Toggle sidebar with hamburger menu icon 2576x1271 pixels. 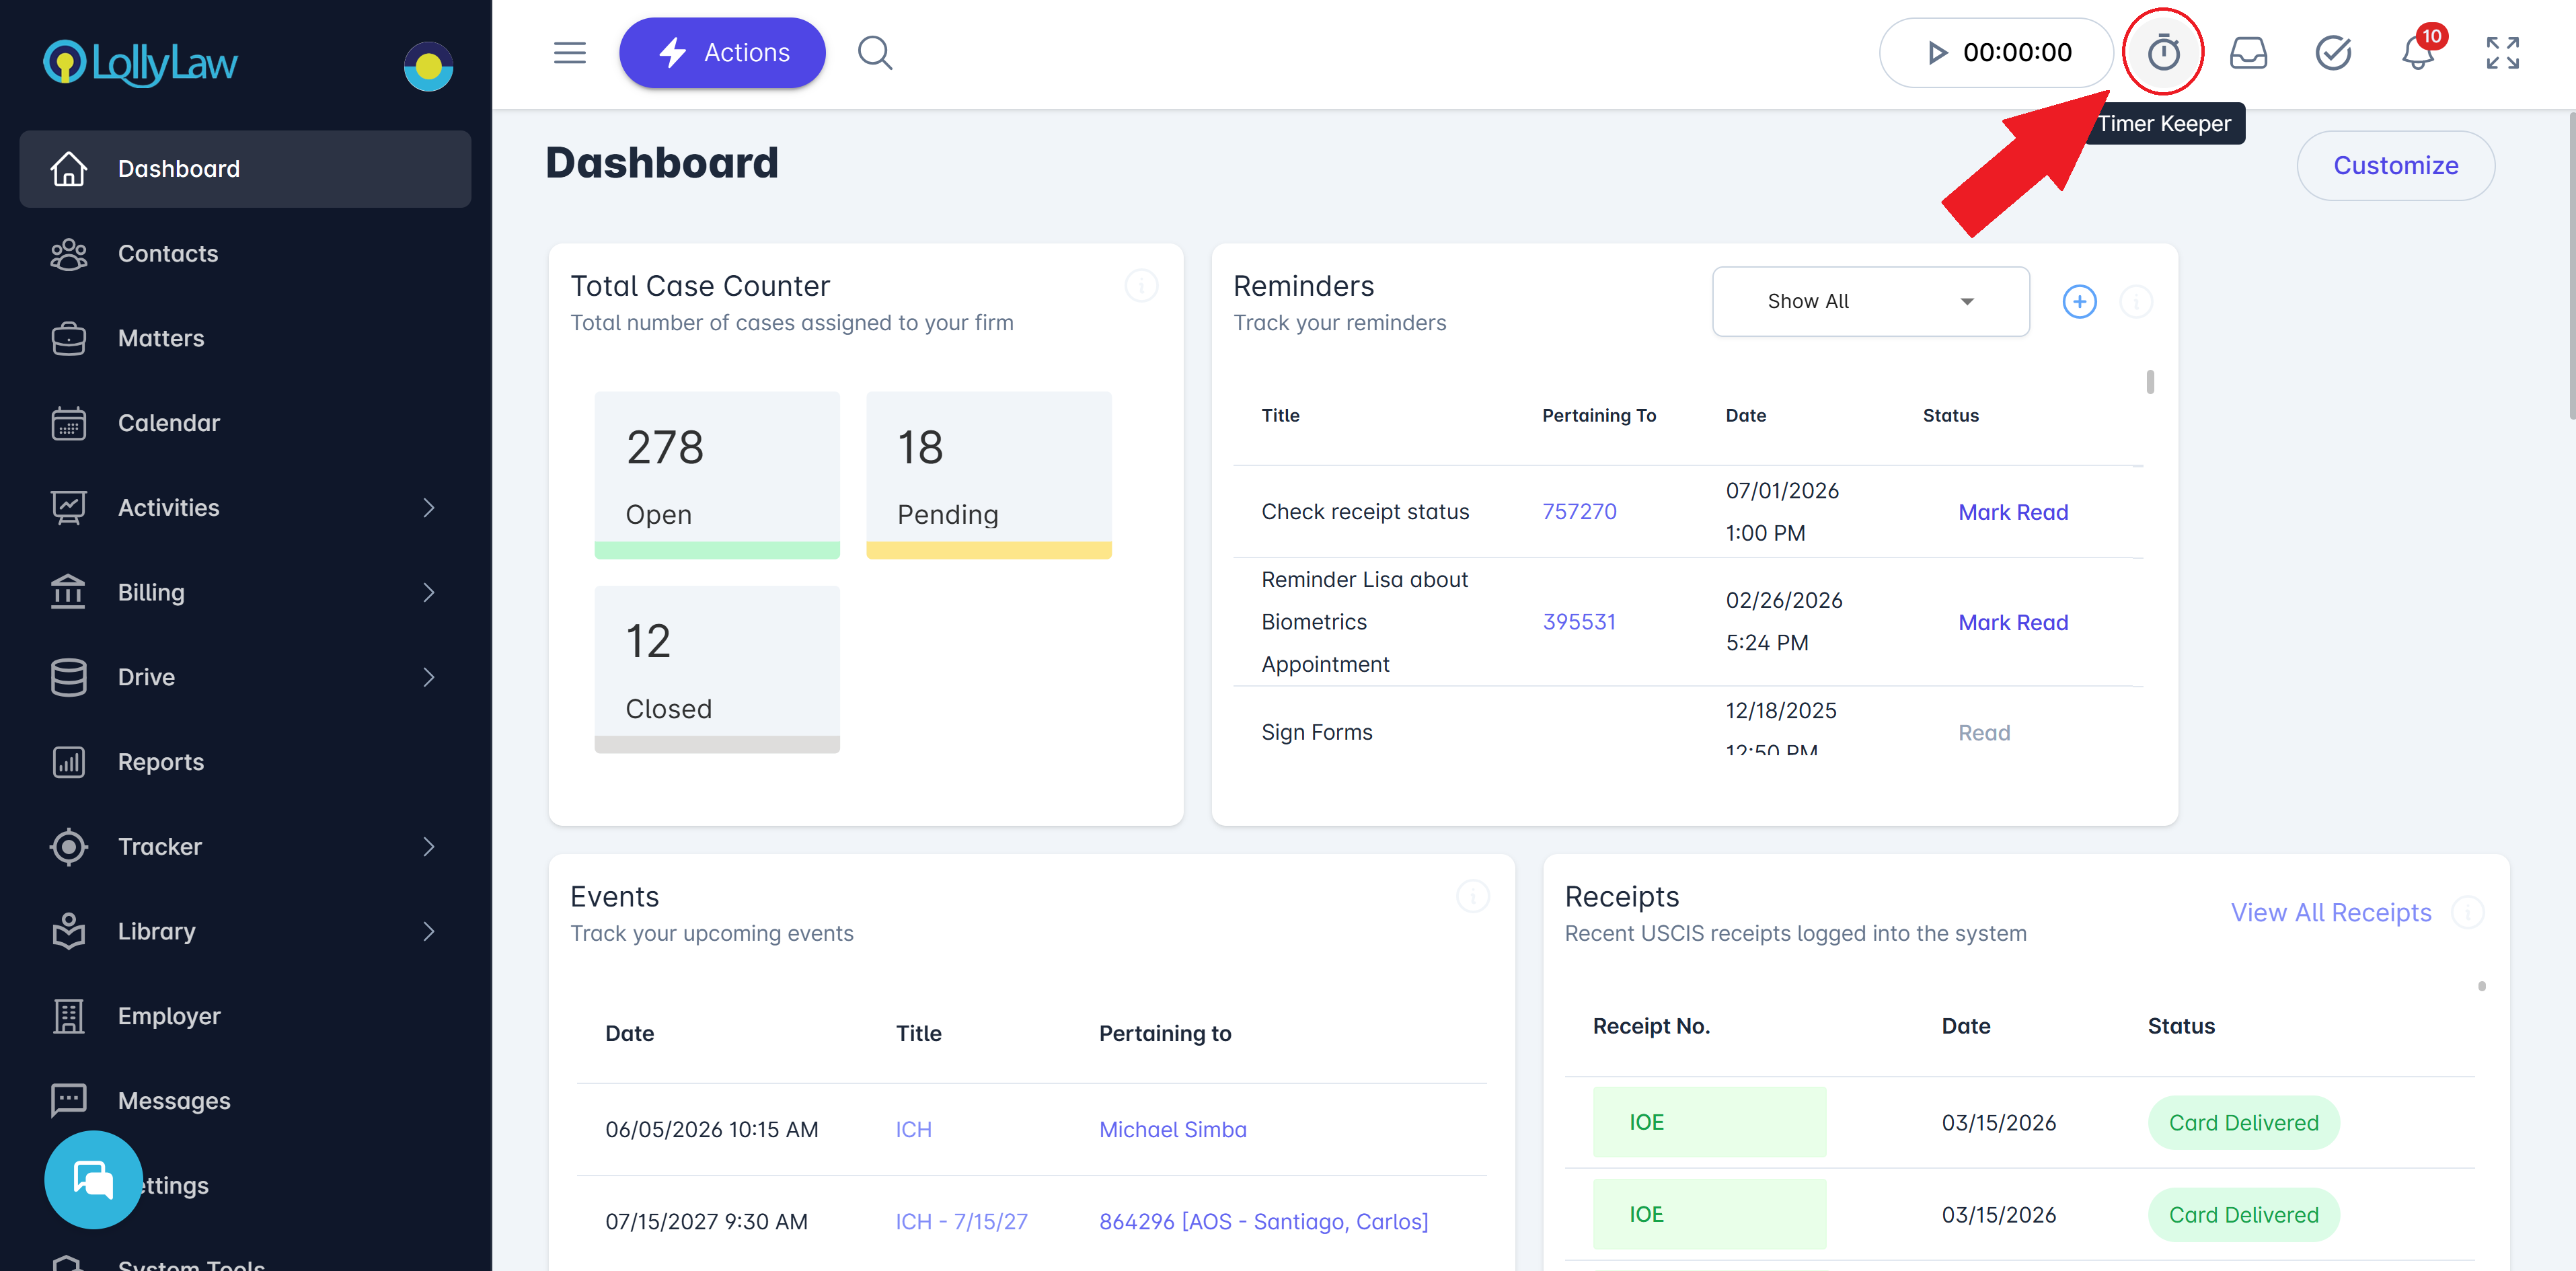(x=569, y=52)
